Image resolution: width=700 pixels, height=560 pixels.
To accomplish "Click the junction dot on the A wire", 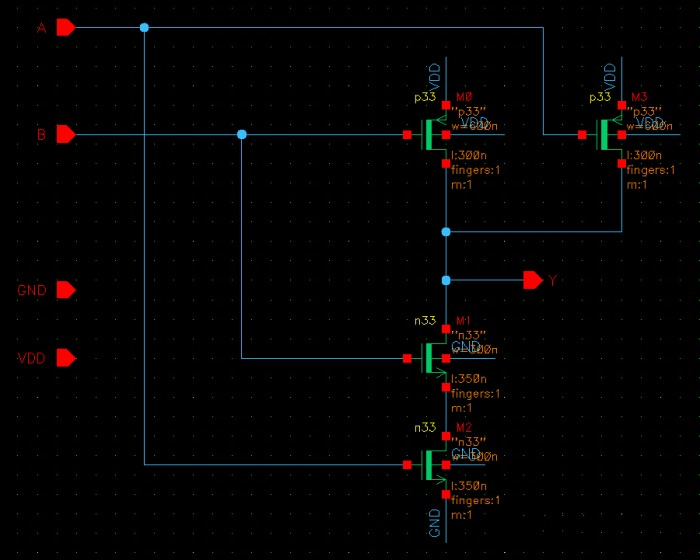I will coord(144,28).
